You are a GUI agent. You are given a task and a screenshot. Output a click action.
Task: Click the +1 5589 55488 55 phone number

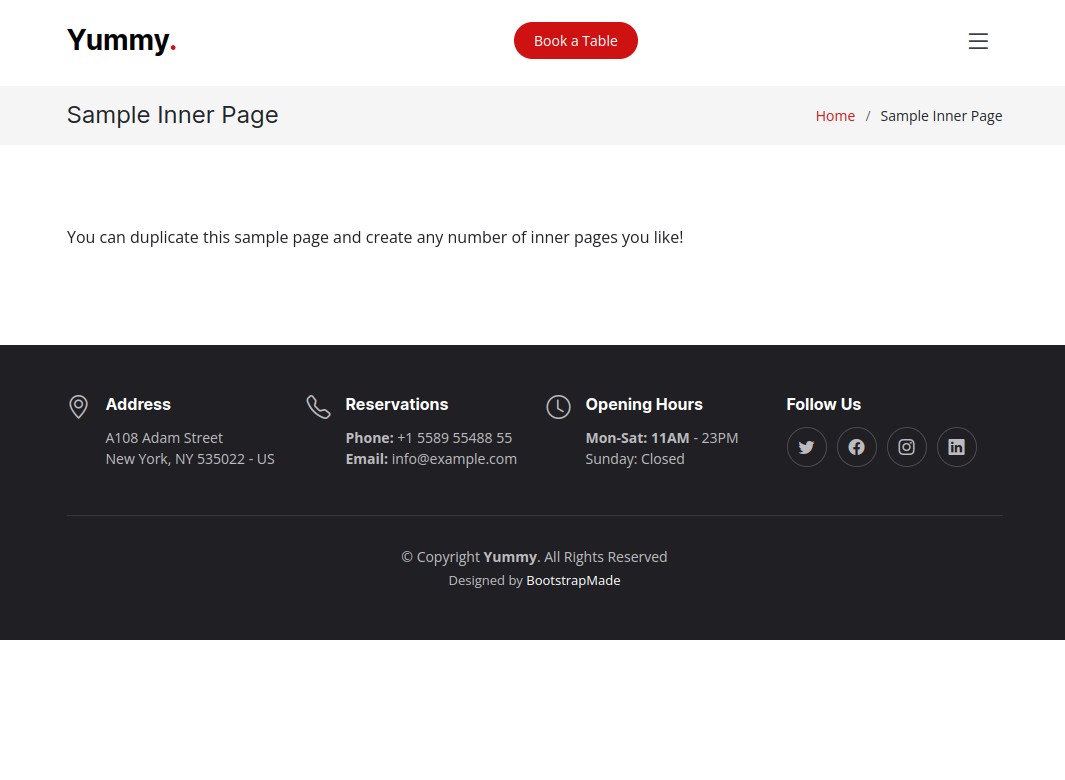click(454, 438)
